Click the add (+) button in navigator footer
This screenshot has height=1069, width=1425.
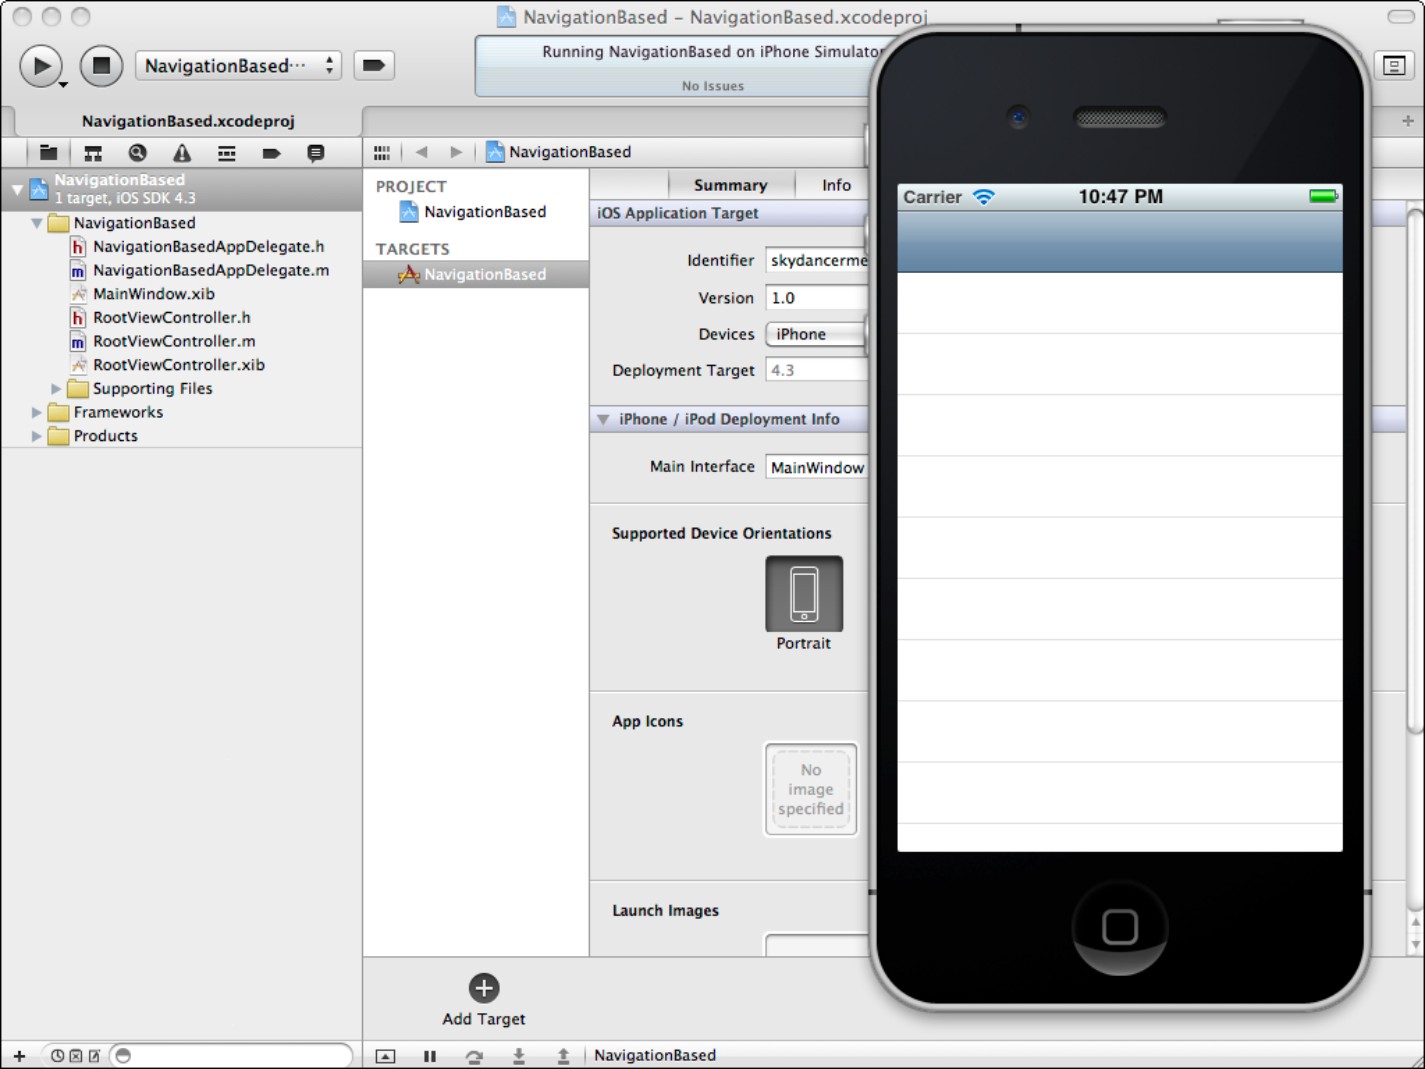[19, 1055]
